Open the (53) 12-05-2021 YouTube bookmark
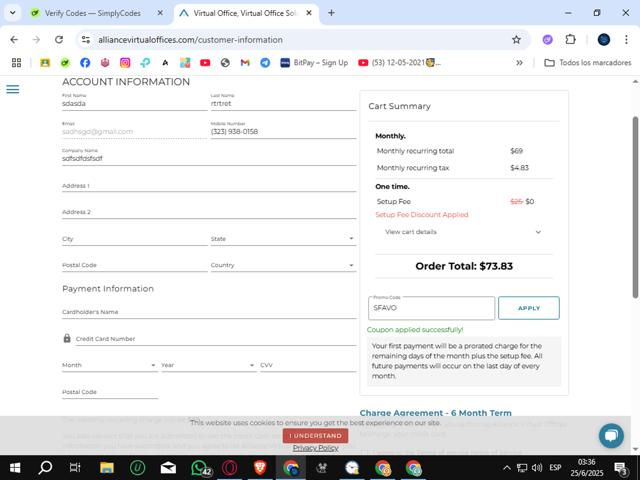Viewport: 640px width, 480px height. [399, 62]
